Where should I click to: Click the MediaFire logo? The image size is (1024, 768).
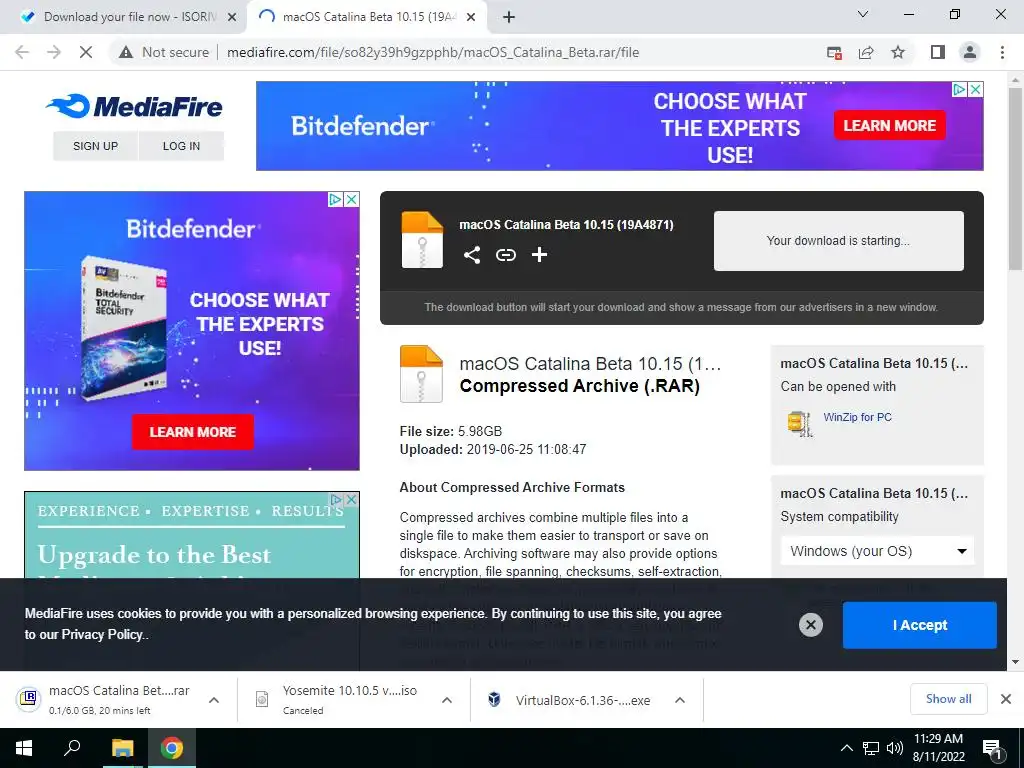(x=134, y=106)
